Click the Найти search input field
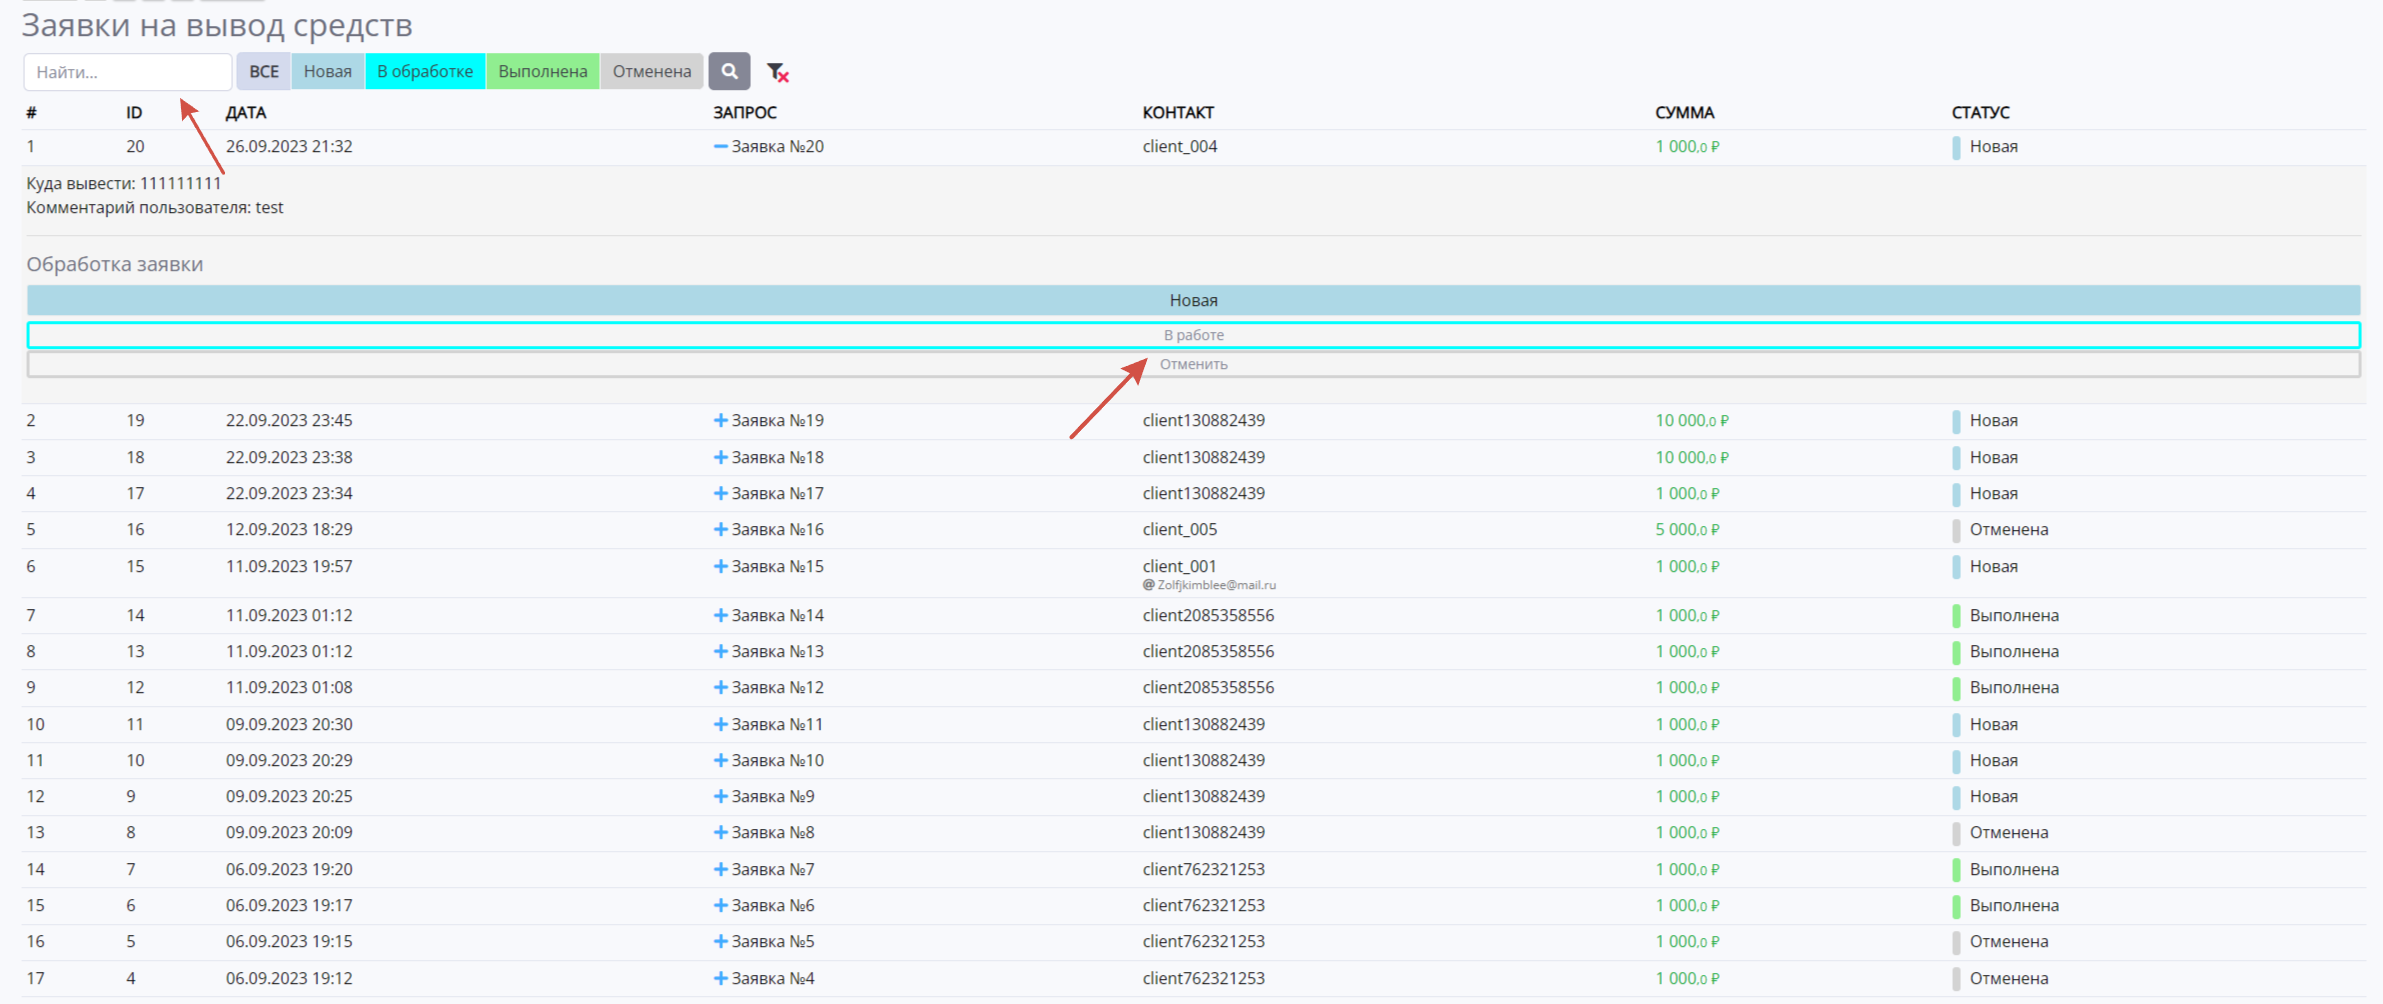The width and height of the screenshot is (2383, 1004). pyautogui.click(x=128, y=72)
